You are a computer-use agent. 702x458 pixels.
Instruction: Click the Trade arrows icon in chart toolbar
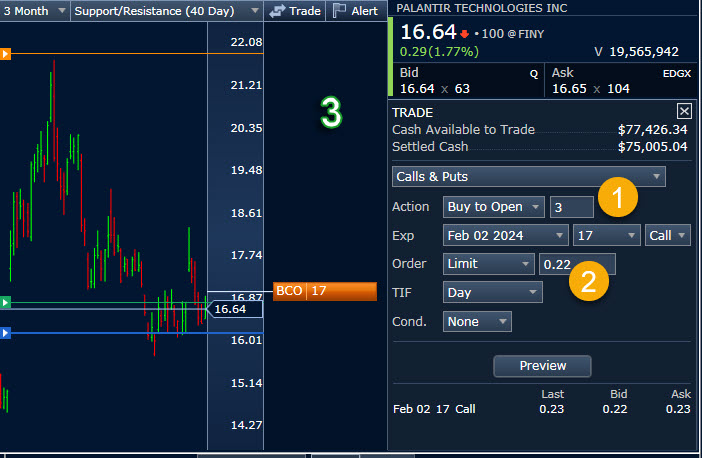(x=278, y=11)
